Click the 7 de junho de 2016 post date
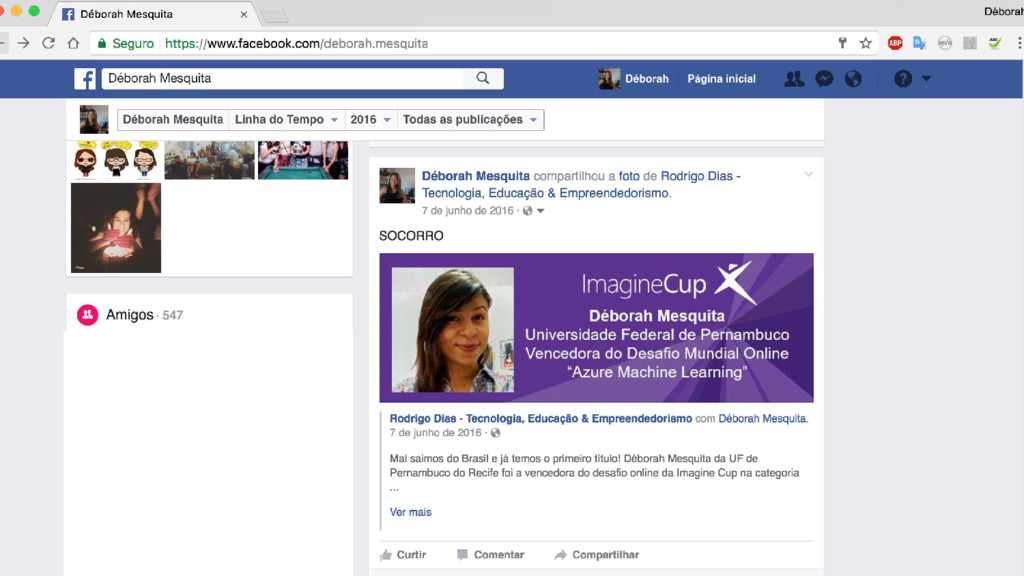 click(468, 210)
